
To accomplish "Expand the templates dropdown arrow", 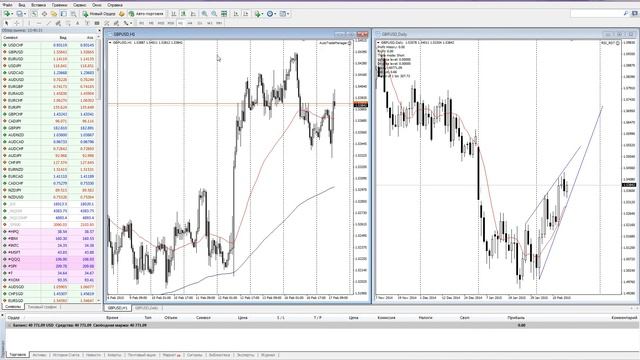I will [x=288, y=13].
